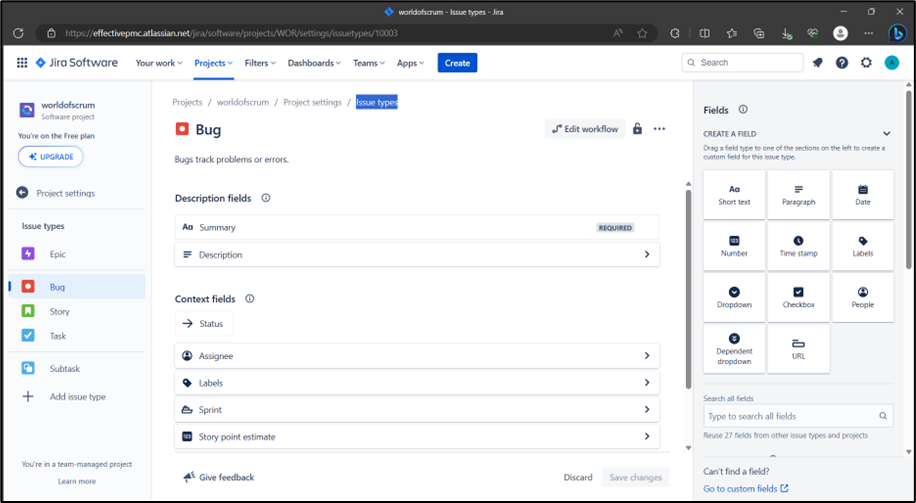Open the settings gear icon
Screen dimensions: 916x503
pyautogui.click(x=866, y=63)
